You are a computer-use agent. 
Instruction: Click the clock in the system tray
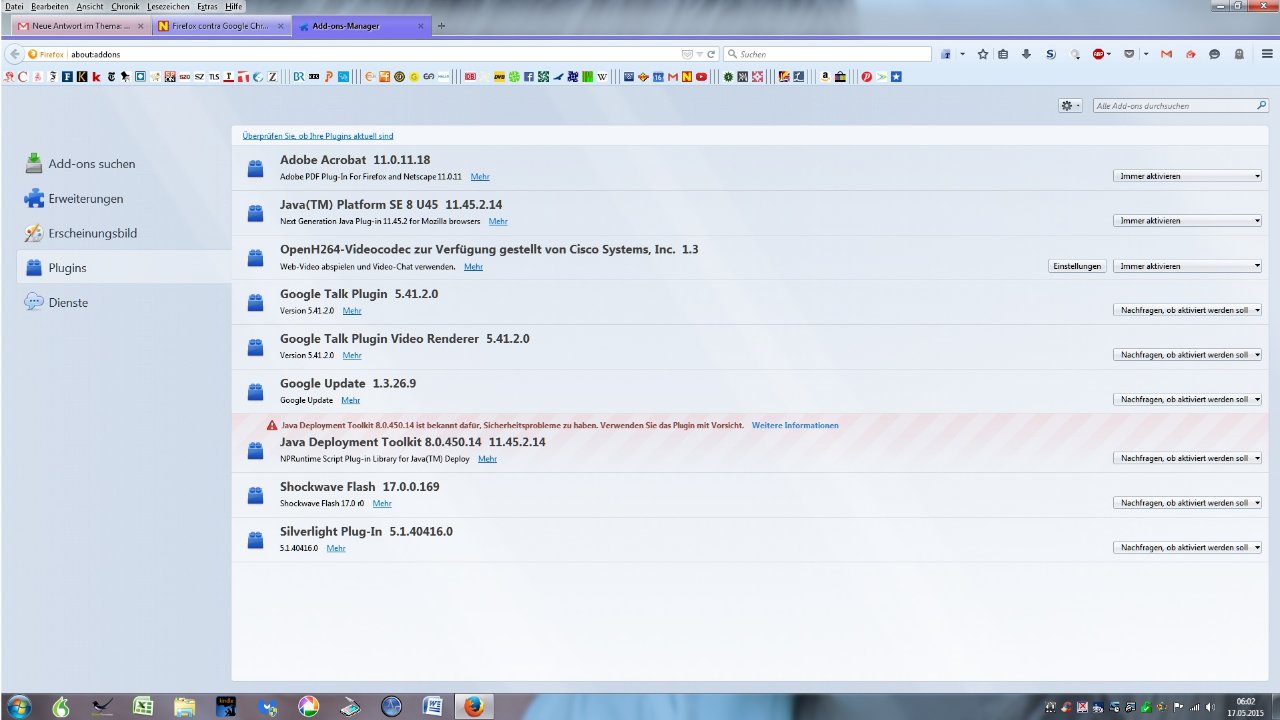click(1245, 707)
